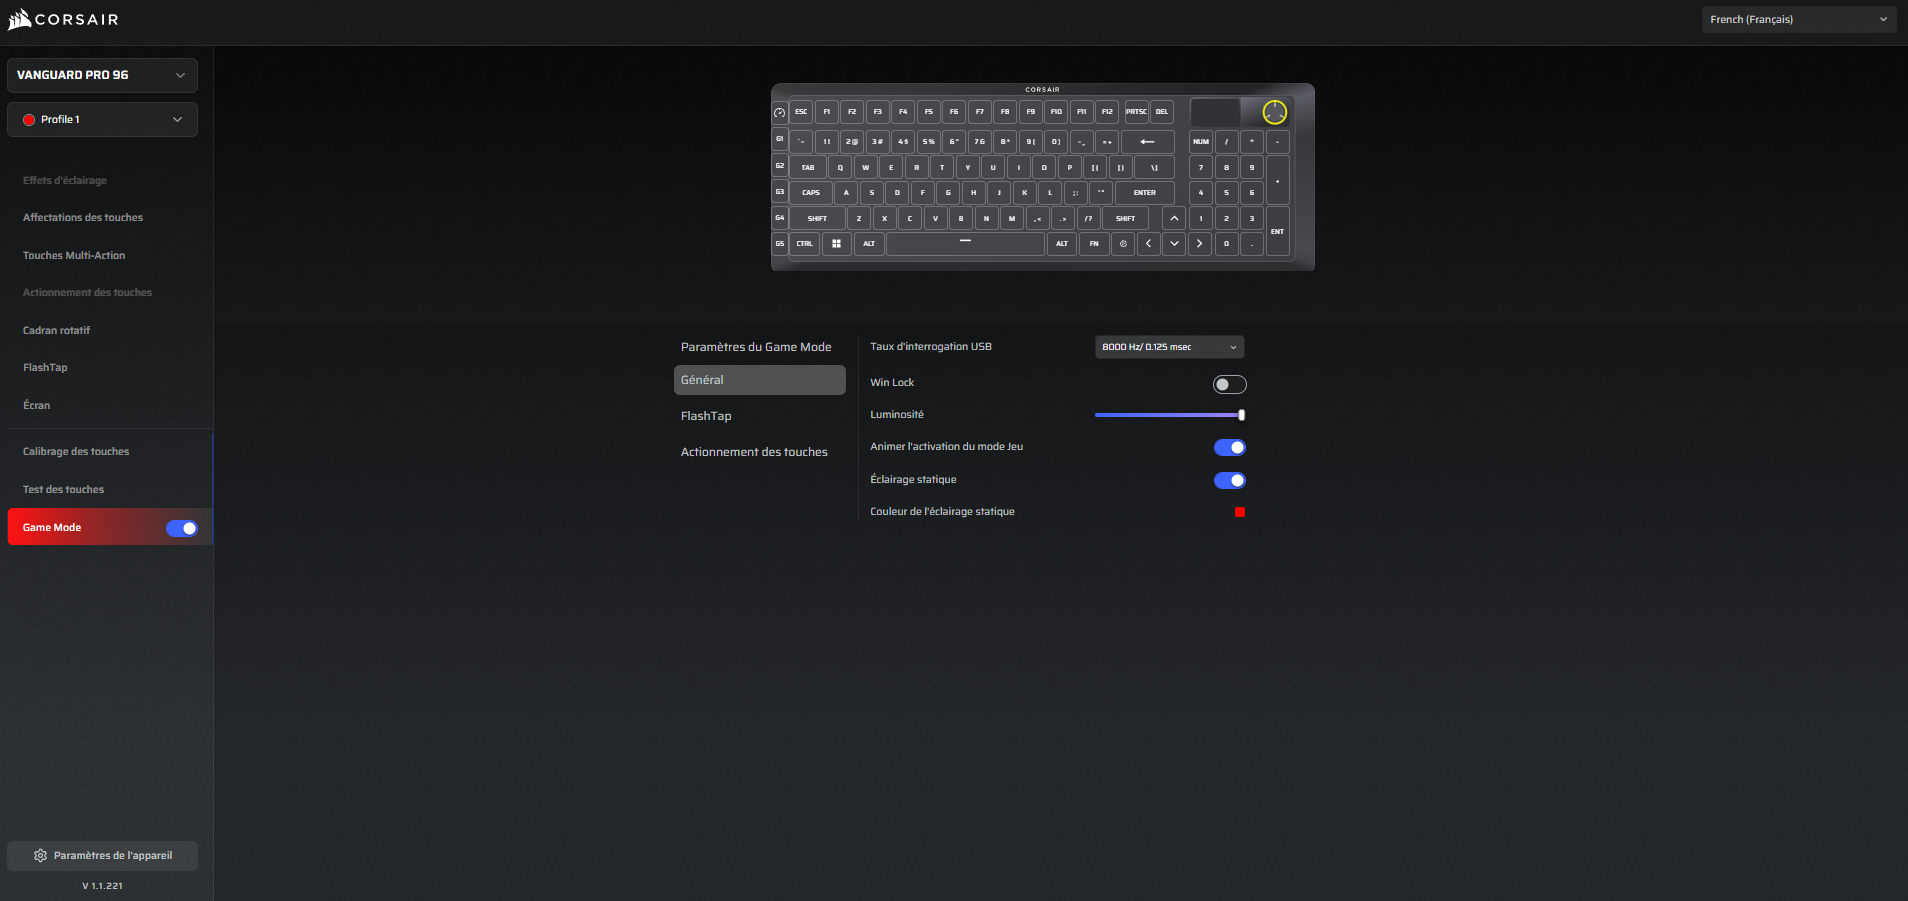The height and width of the screenshot is (901, 1908).
Task: Enable the Win Lock toggle
Action: tap(1229, 384)
